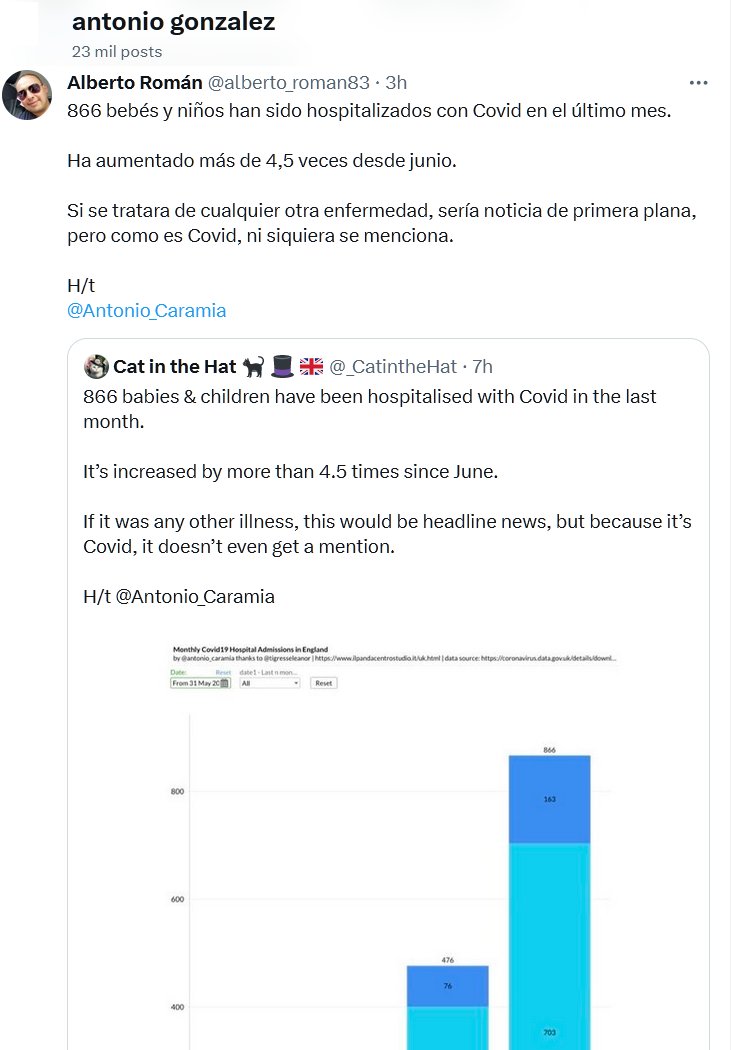Click the "From 31 May" date field
The width and height of the screenshot is (734, 1050).
(x=196, y=683)
